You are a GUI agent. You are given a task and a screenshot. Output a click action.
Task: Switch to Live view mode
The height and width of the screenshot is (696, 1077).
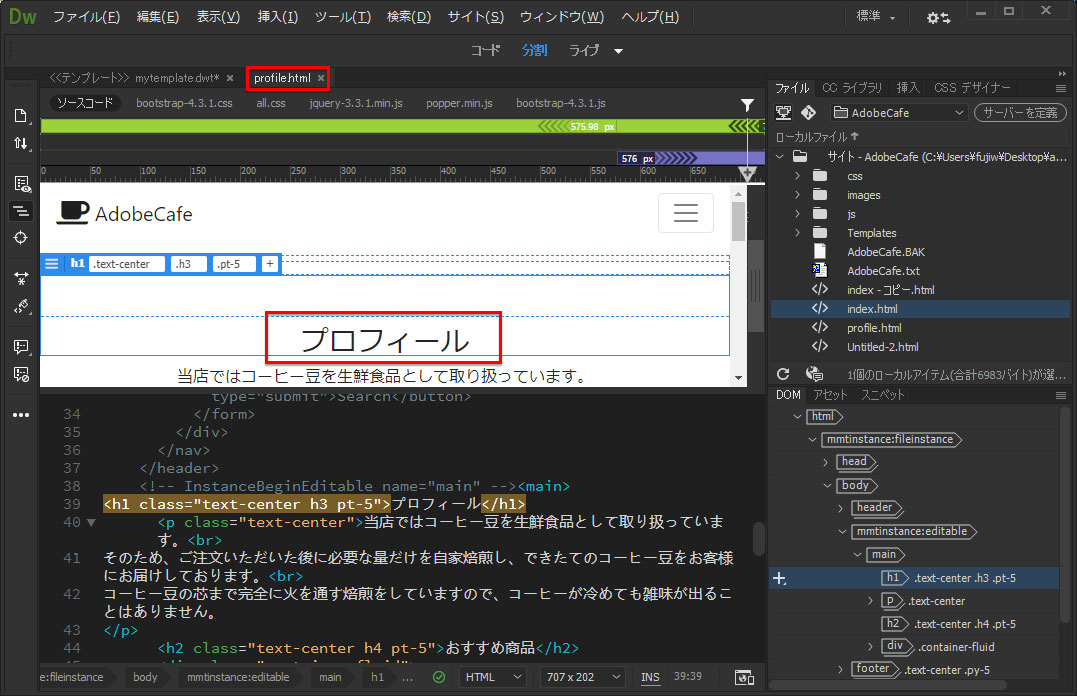tap(584, 50)
